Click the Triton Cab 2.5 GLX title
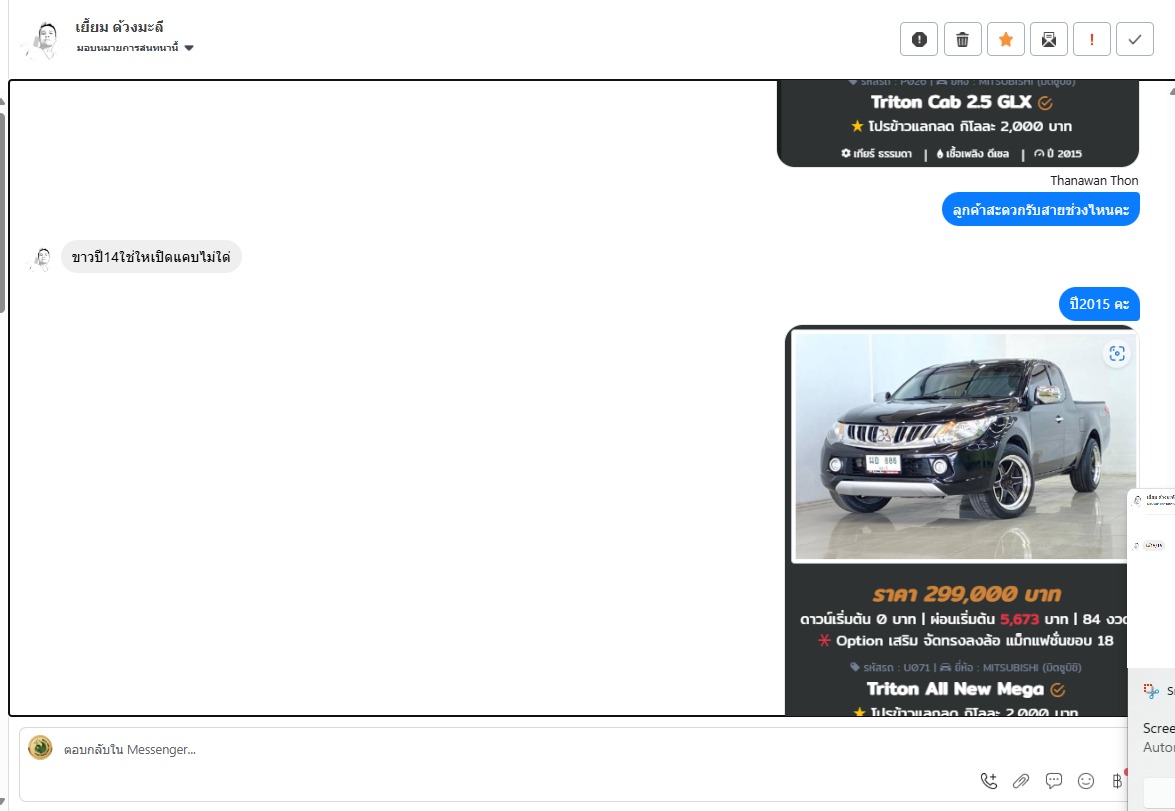 click(x=952, y=102)
